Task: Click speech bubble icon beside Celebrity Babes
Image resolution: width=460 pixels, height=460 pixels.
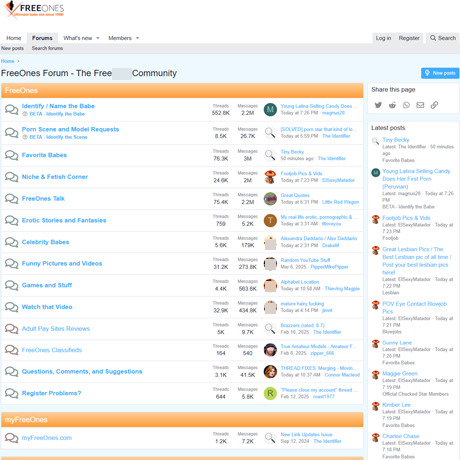Action: (12, 242)
